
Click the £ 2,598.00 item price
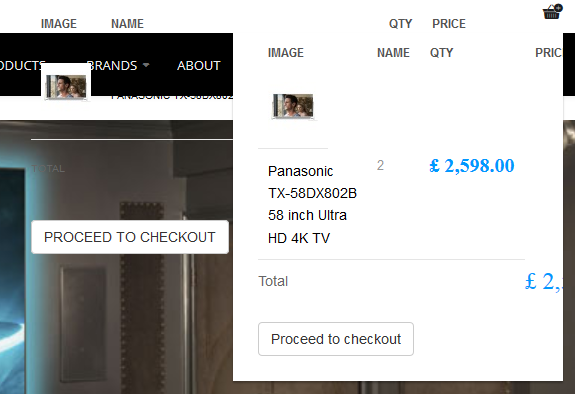point(472,166)
